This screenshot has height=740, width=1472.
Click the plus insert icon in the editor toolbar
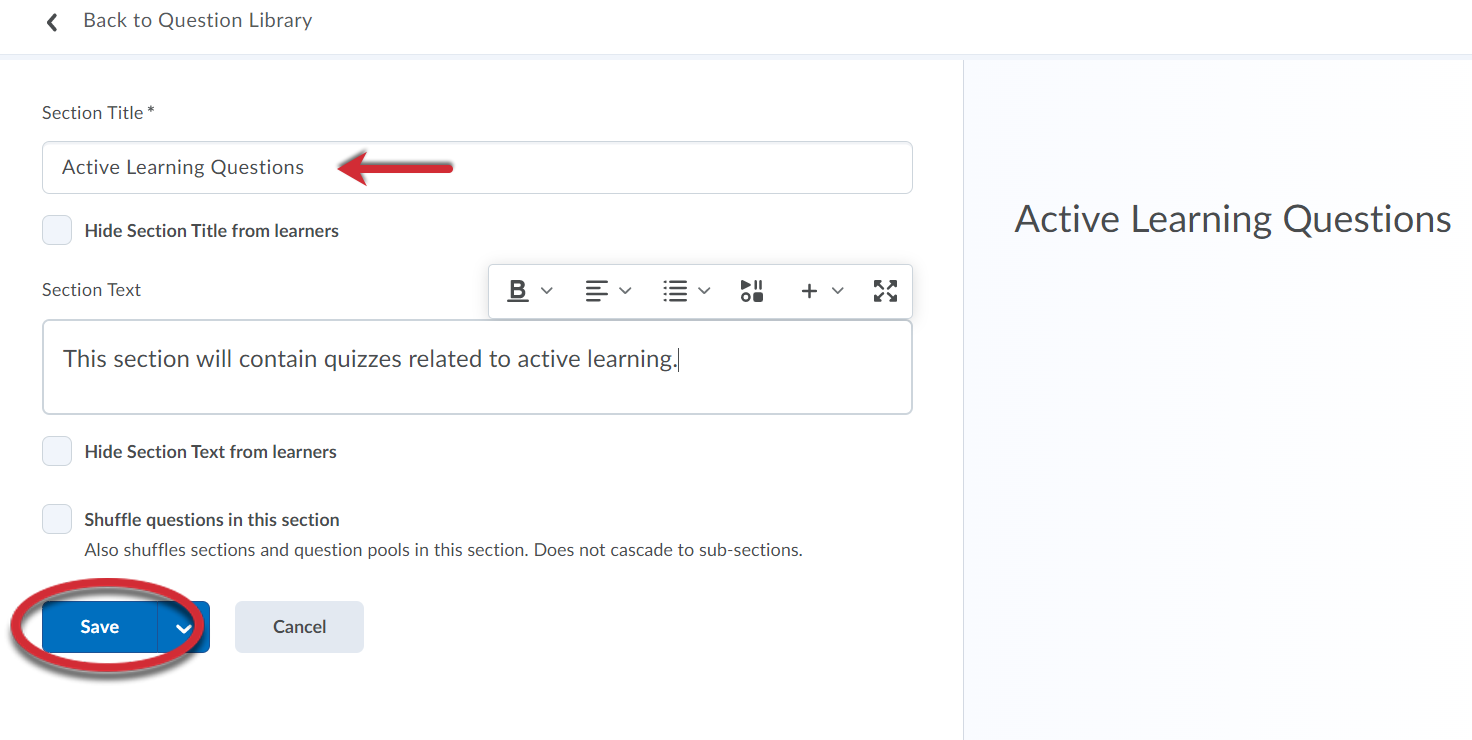809,290
